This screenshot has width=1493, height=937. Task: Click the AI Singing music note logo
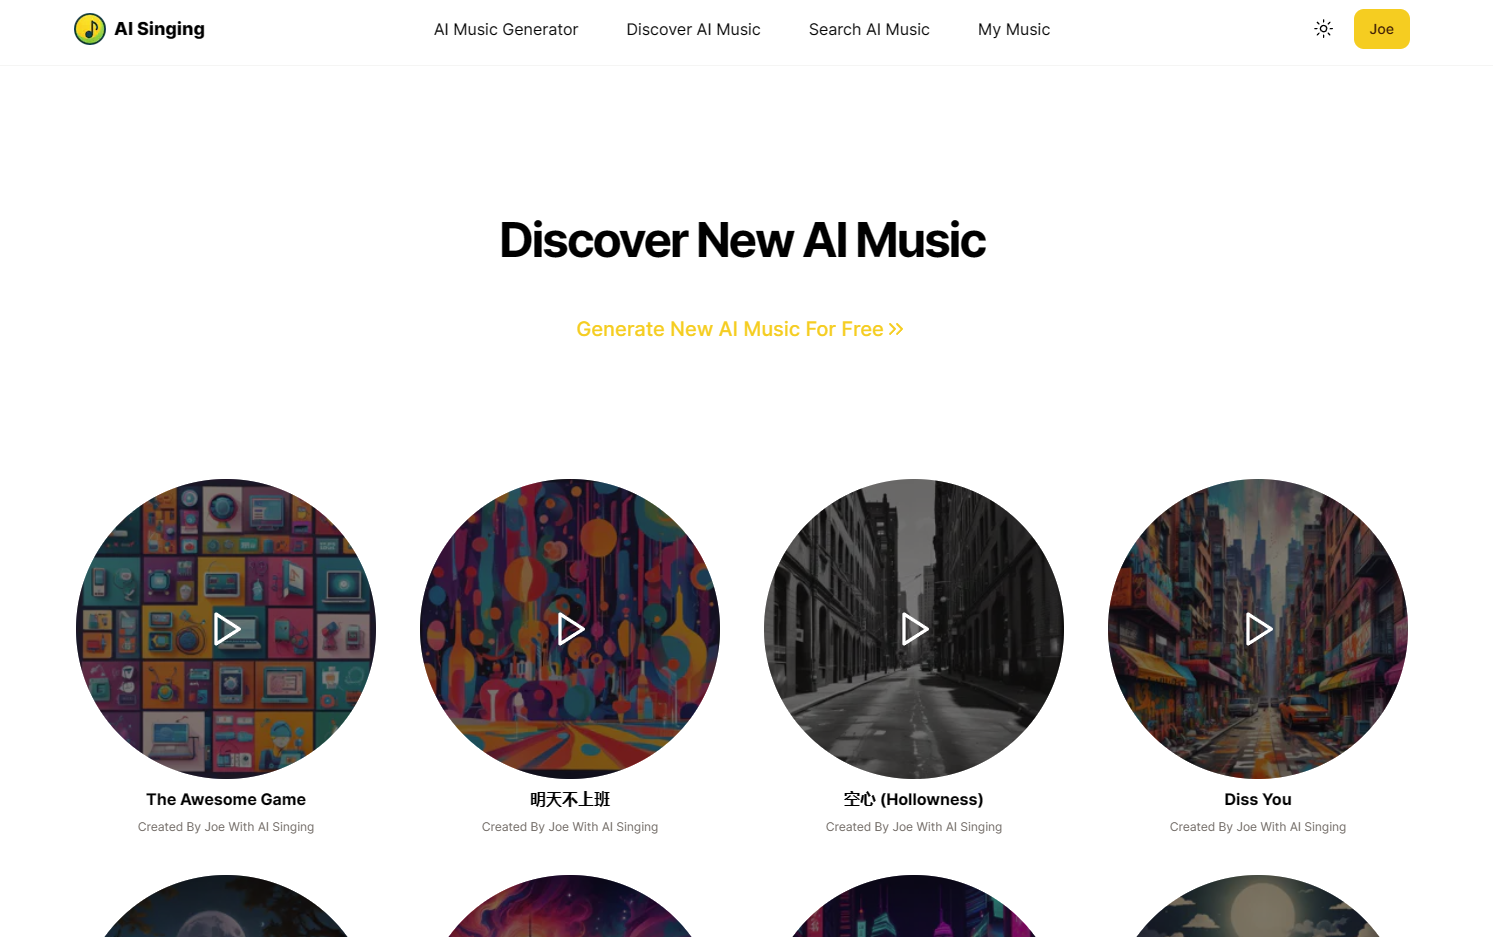[x=90, y=29]
